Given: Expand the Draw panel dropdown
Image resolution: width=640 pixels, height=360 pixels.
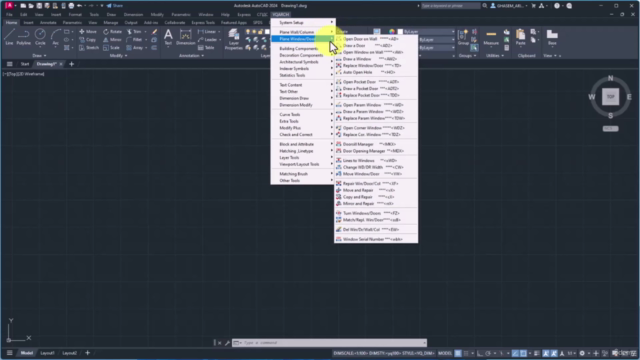Looking at the screenshot, I should pos(39,56).
